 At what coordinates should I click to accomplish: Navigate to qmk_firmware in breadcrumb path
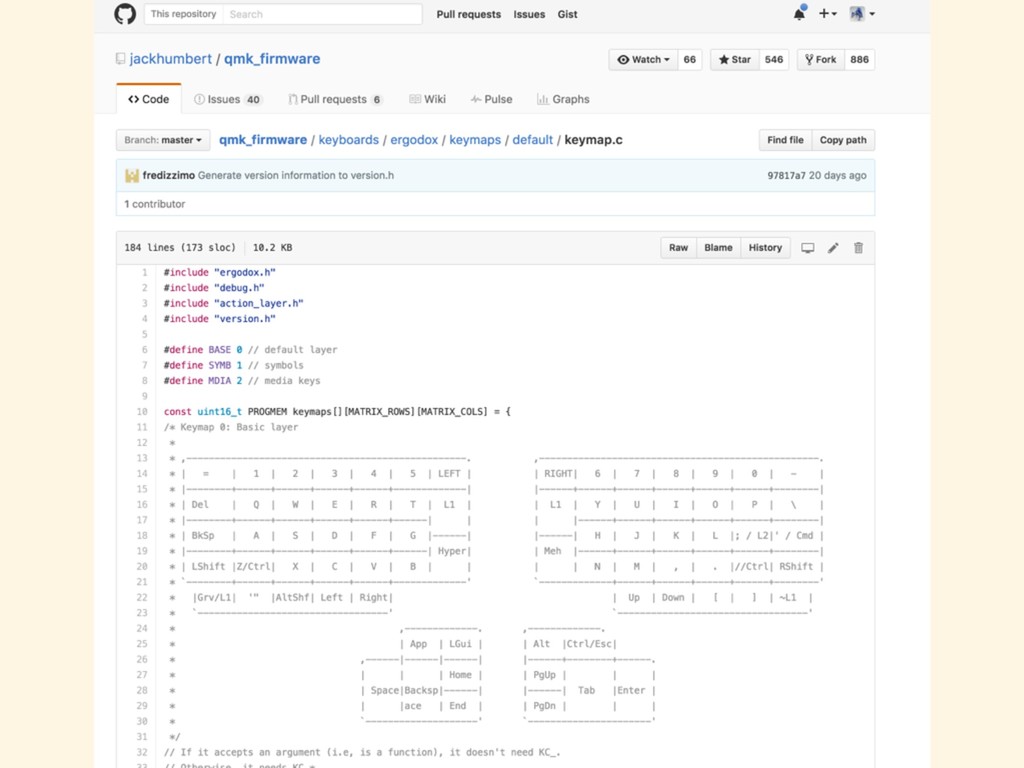tap(263, 140)
